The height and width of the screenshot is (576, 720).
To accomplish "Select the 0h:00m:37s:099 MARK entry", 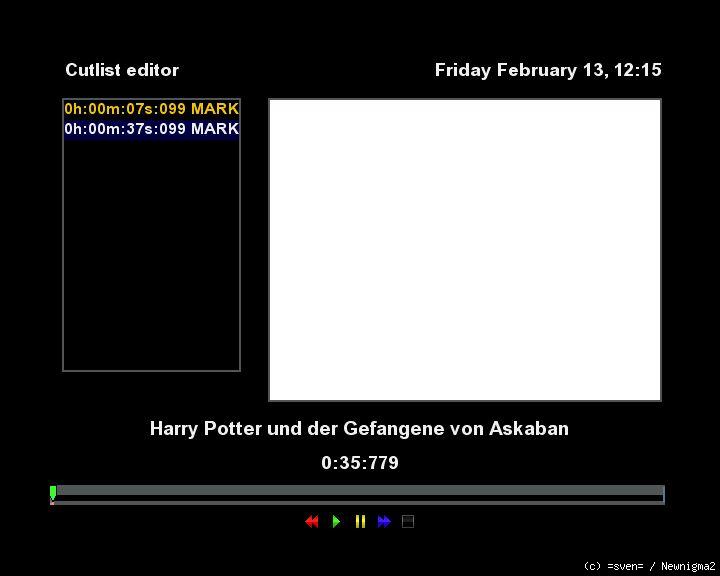I will coord(151,129).
